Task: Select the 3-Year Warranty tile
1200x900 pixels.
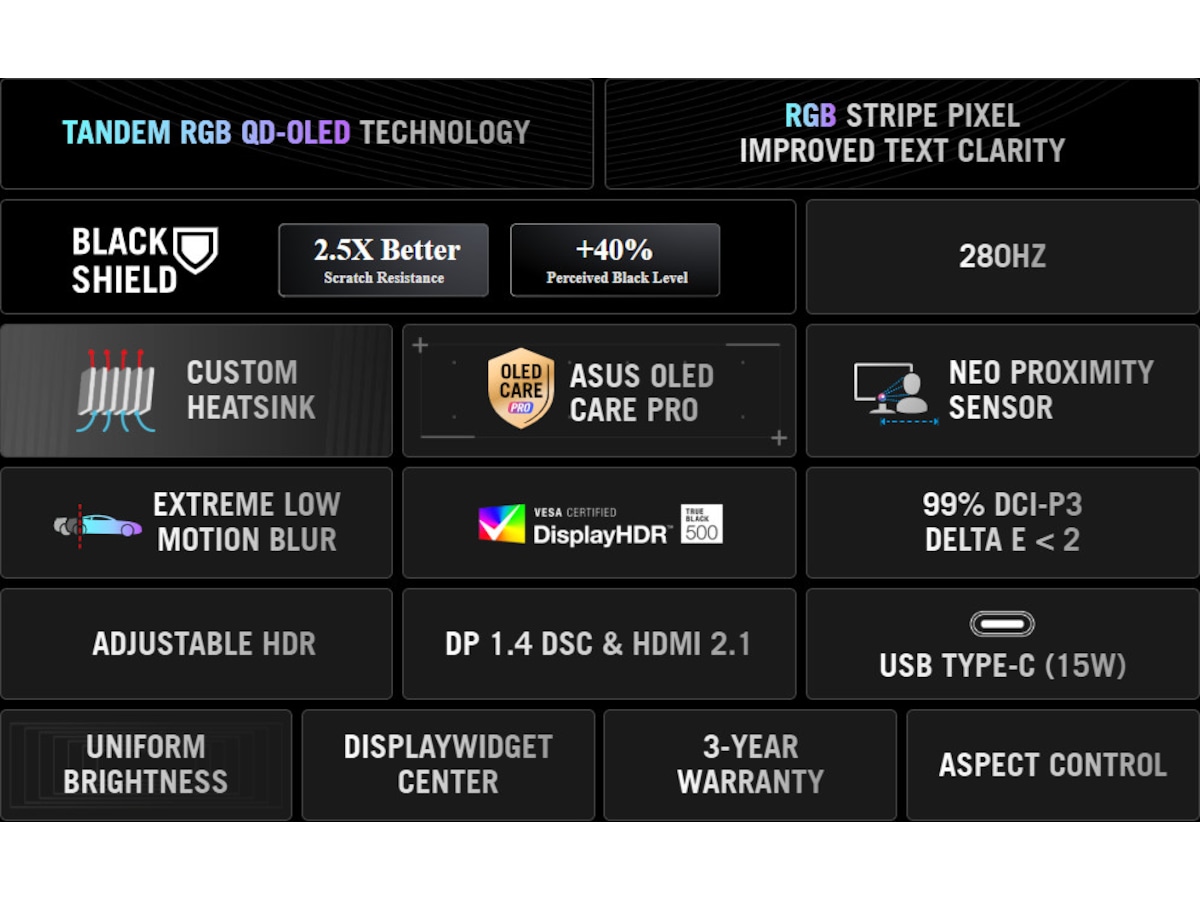Action: [750, 765]
